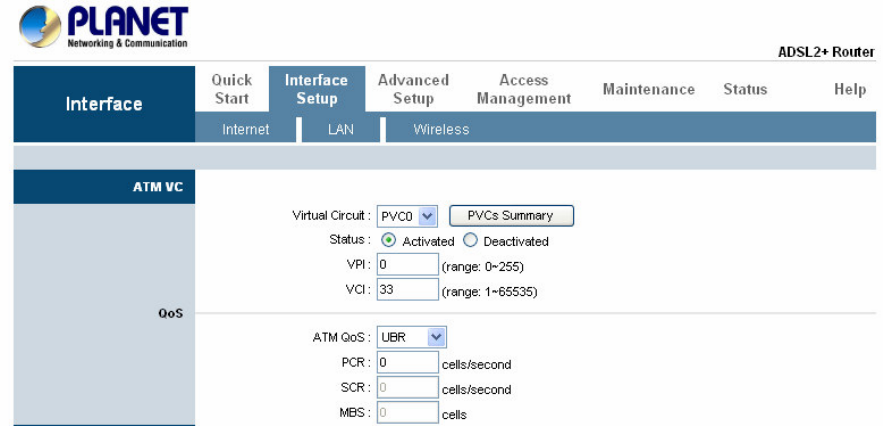Open the Maintenance tab
Image resolution: width=883 pixels, height=426 pixels.
click(648, 90)
